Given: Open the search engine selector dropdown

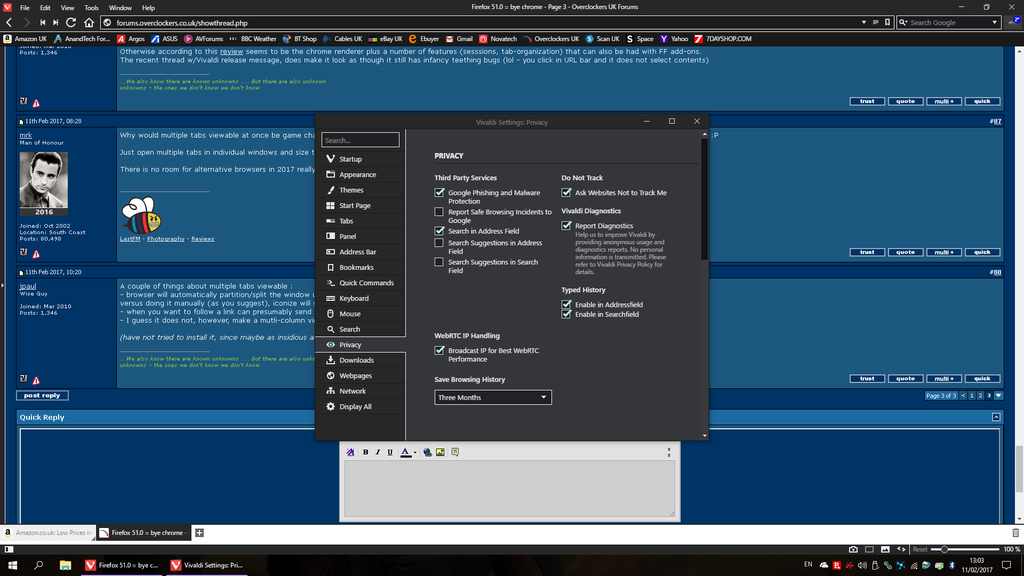Looking at the screenshot, I should pyautogui.click(x=903, y=23).
